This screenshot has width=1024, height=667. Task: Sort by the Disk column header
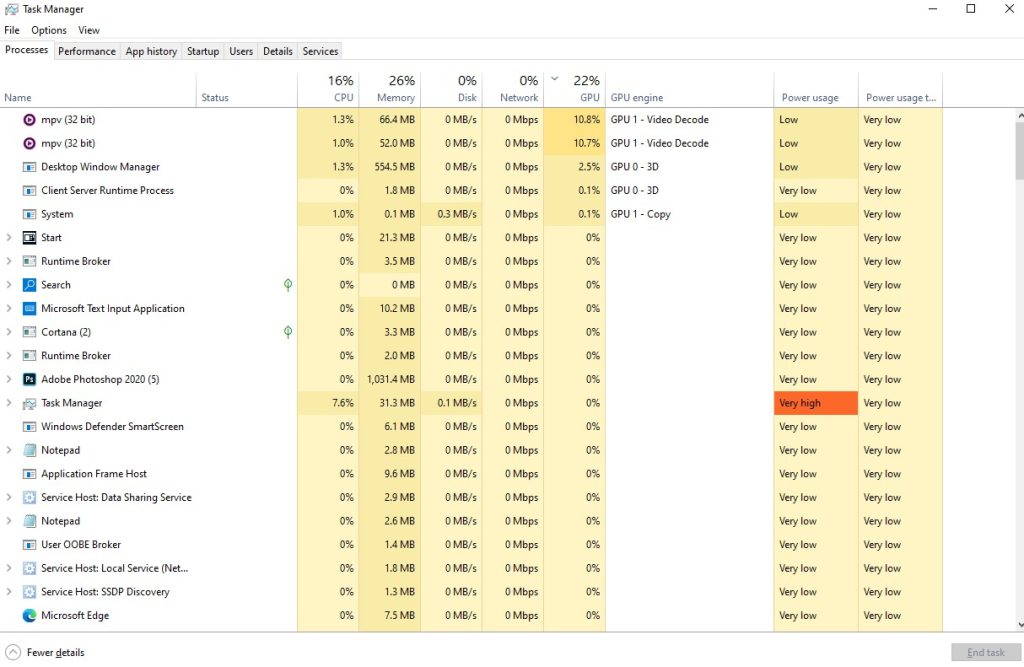coord(451,89)
